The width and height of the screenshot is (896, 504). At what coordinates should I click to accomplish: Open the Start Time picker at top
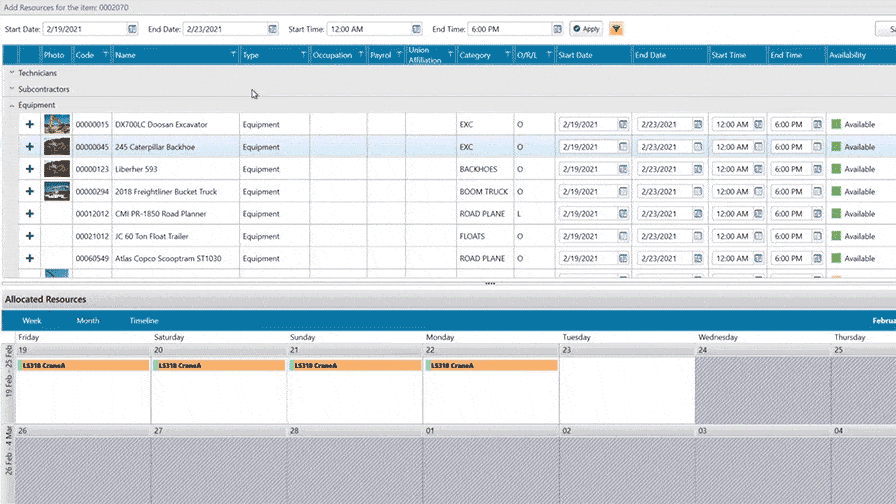tap(416, 29)
